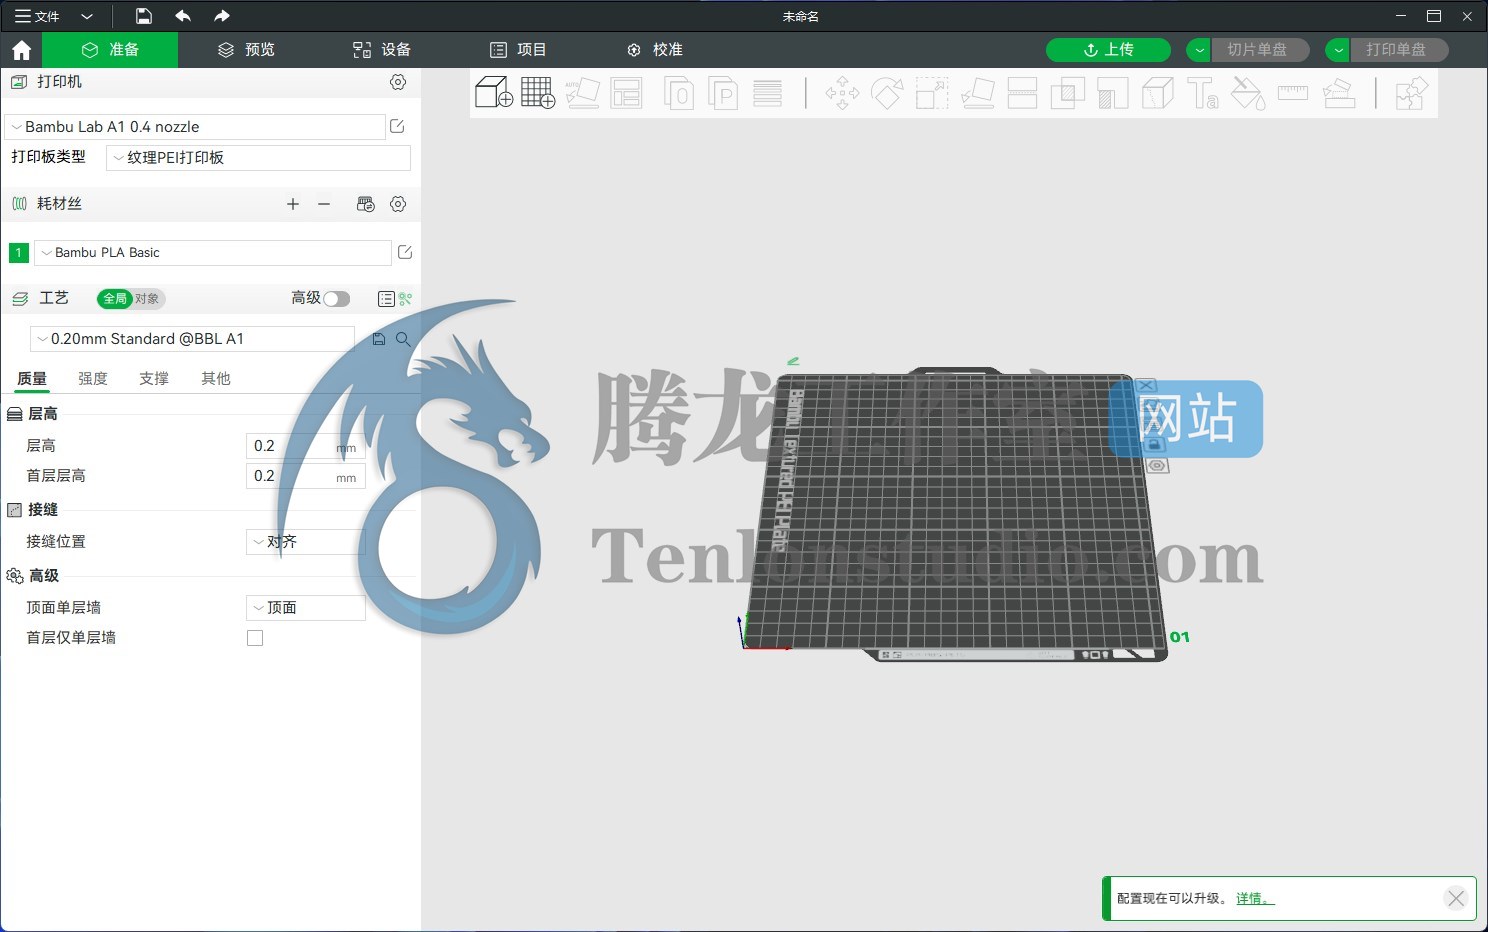The width and height of the screenshot is (1488, 932).
Task: Select the Color painting bucket tool
Action: 1248,93
